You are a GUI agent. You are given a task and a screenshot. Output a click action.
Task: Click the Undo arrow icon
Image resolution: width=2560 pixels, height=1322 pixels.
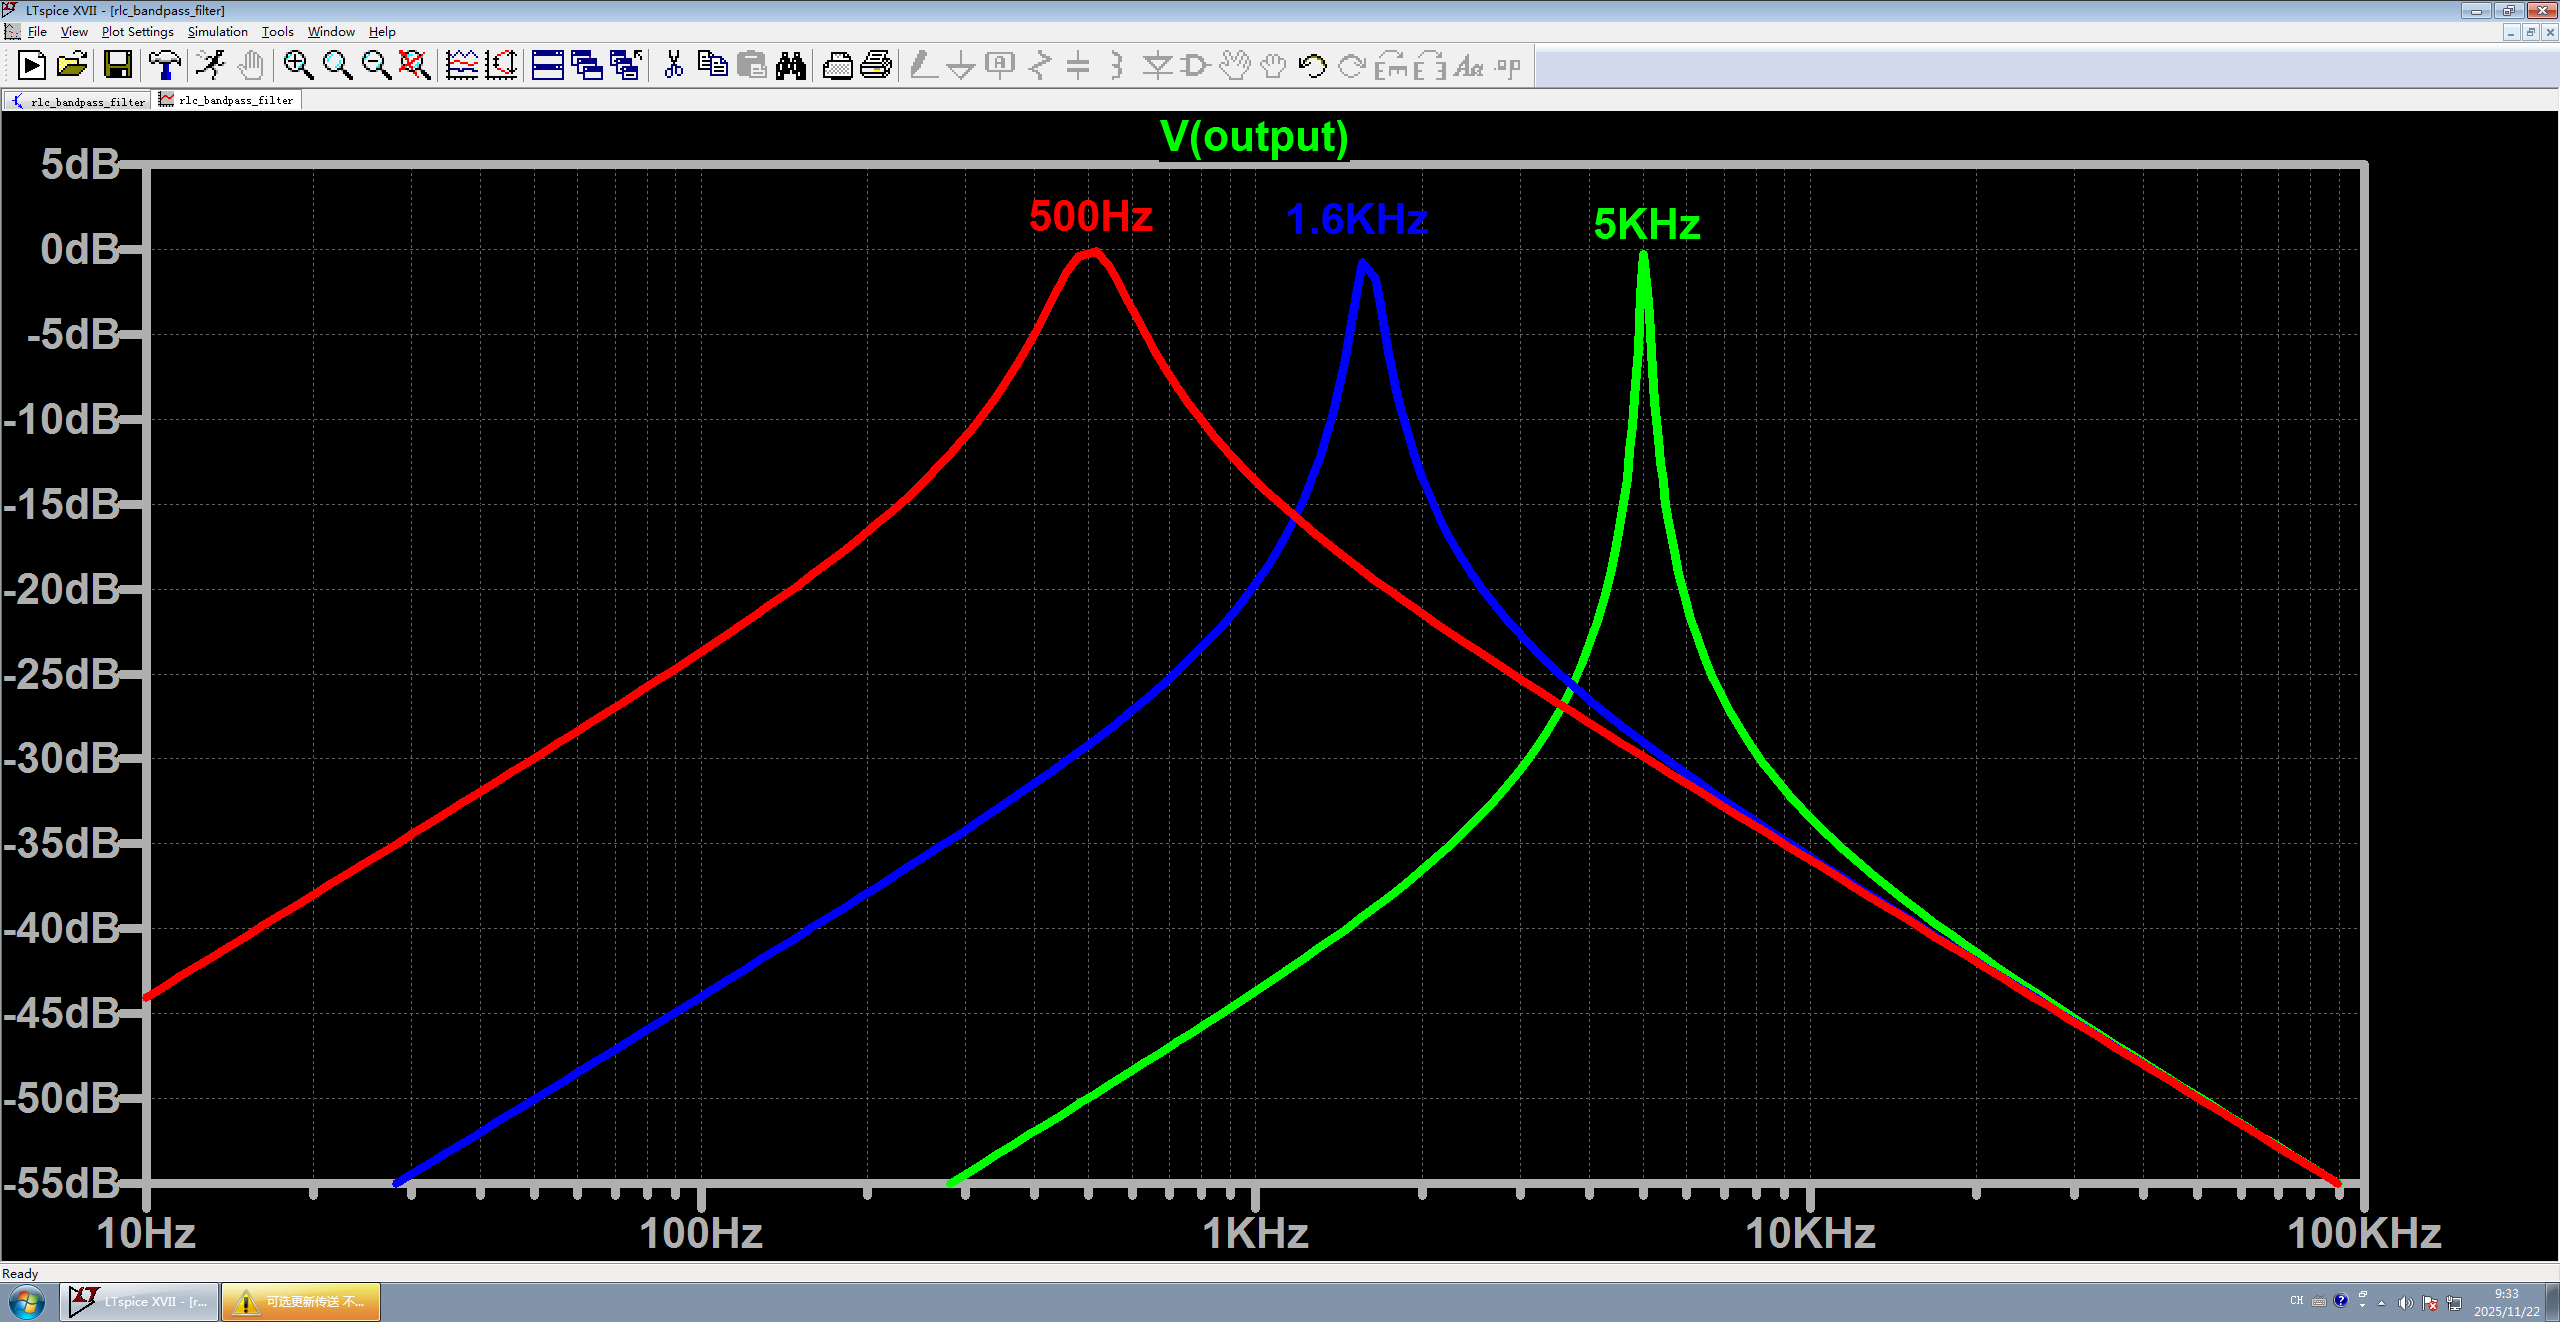tap(1312, 66)
